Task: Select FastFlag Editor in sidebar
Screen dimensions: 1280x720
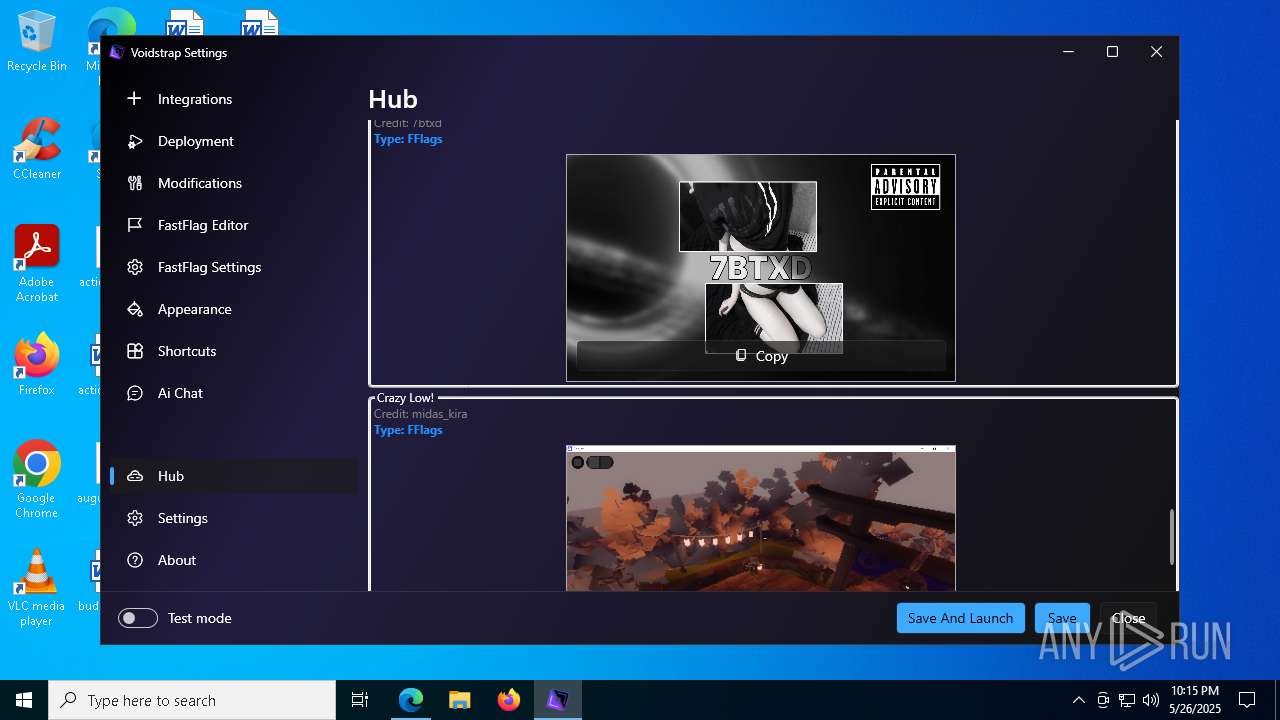Action: pyautogui.click(x=234, y=225)
